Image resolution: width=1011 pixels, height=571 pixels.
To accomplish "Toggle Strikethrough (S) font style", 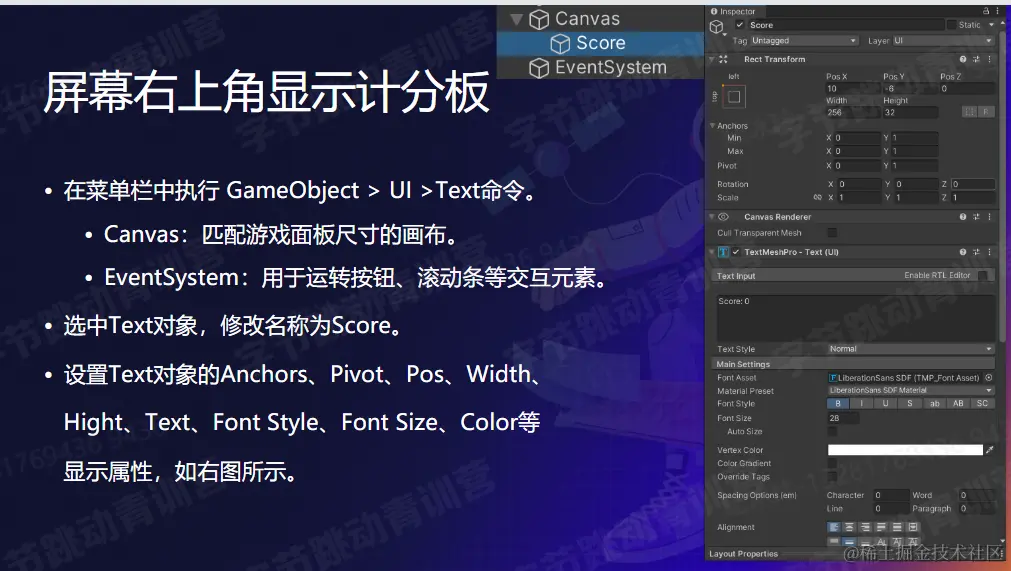I will coord(910,403).
